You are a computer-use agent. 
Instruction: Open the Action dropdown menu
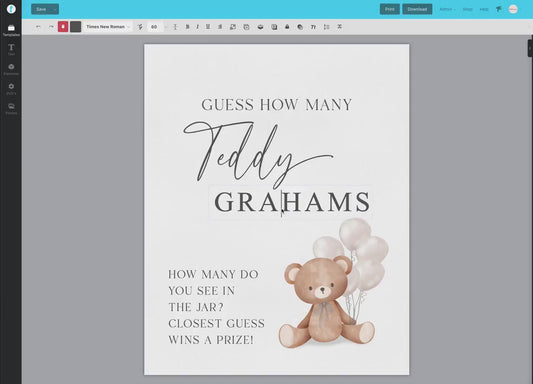(447, 9)
